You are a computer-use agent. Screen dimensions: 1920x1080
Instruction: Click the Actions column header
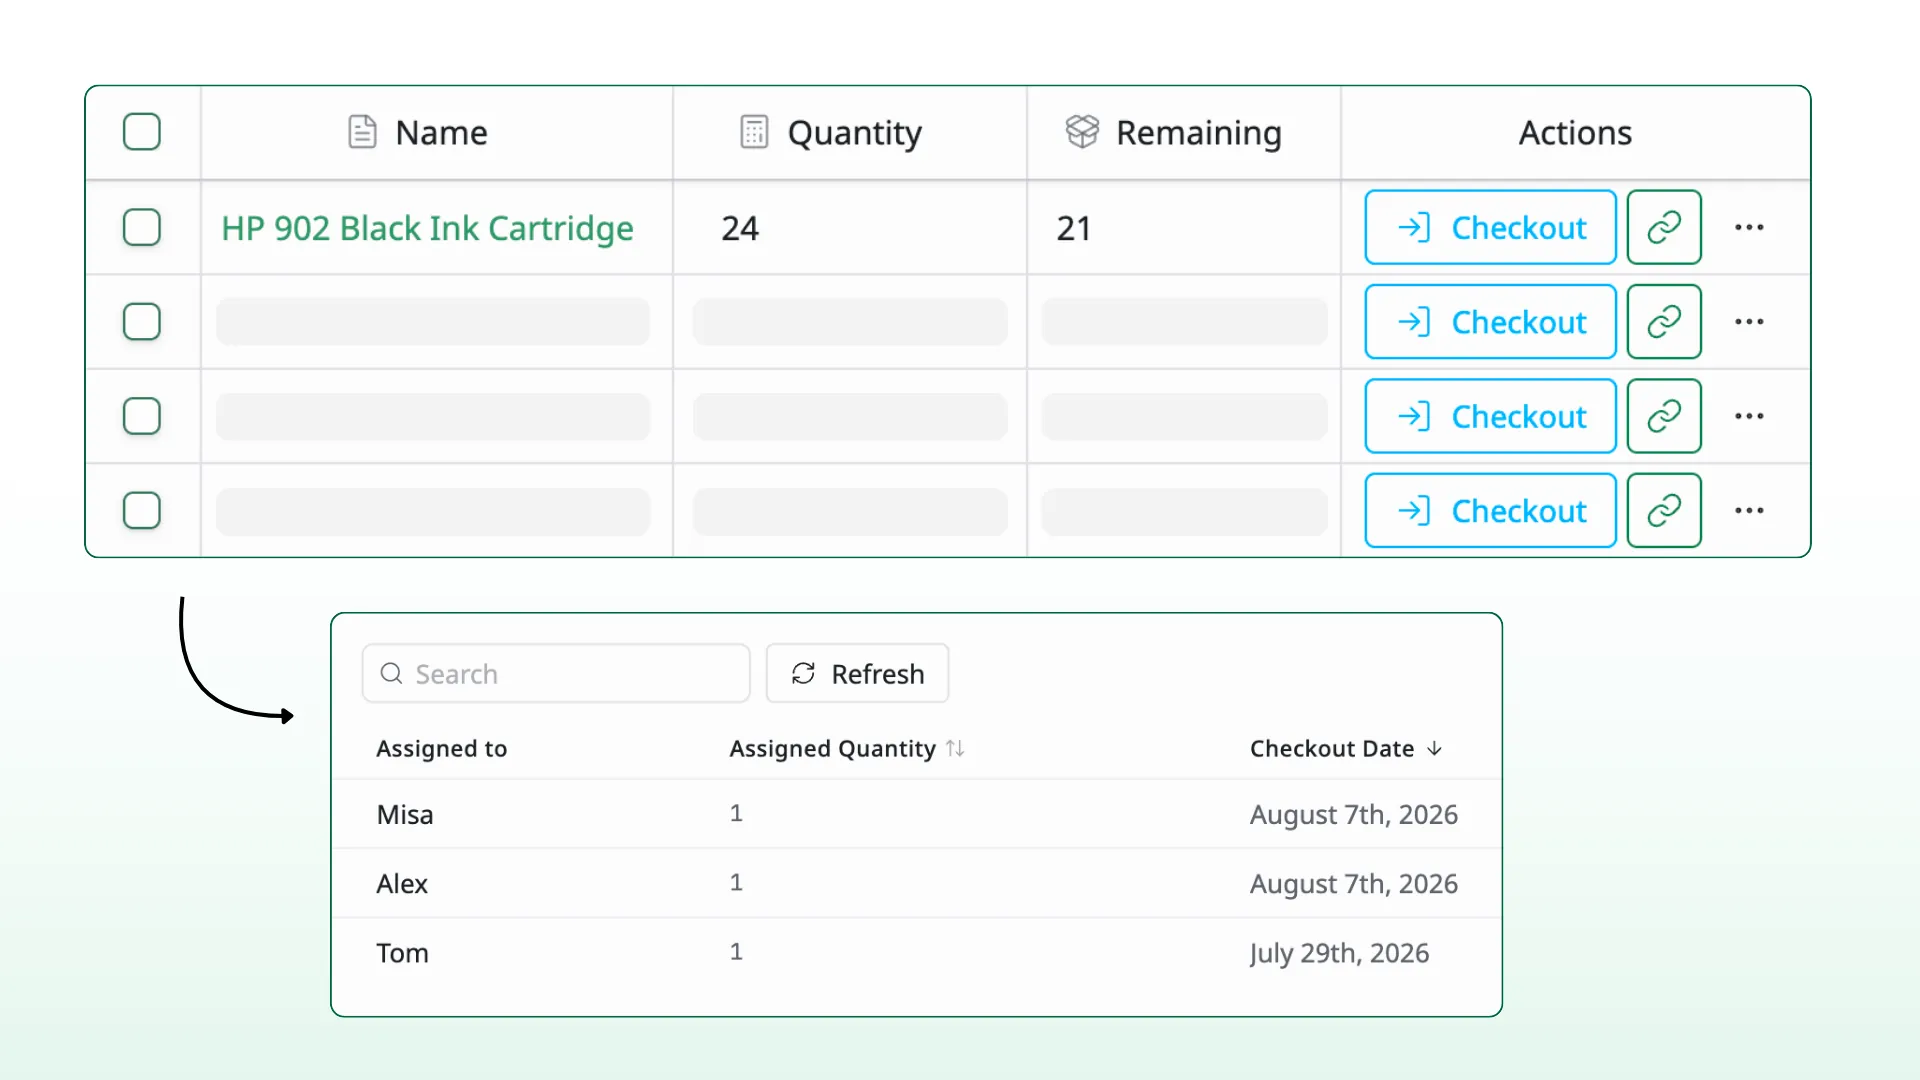(1575, 132)
